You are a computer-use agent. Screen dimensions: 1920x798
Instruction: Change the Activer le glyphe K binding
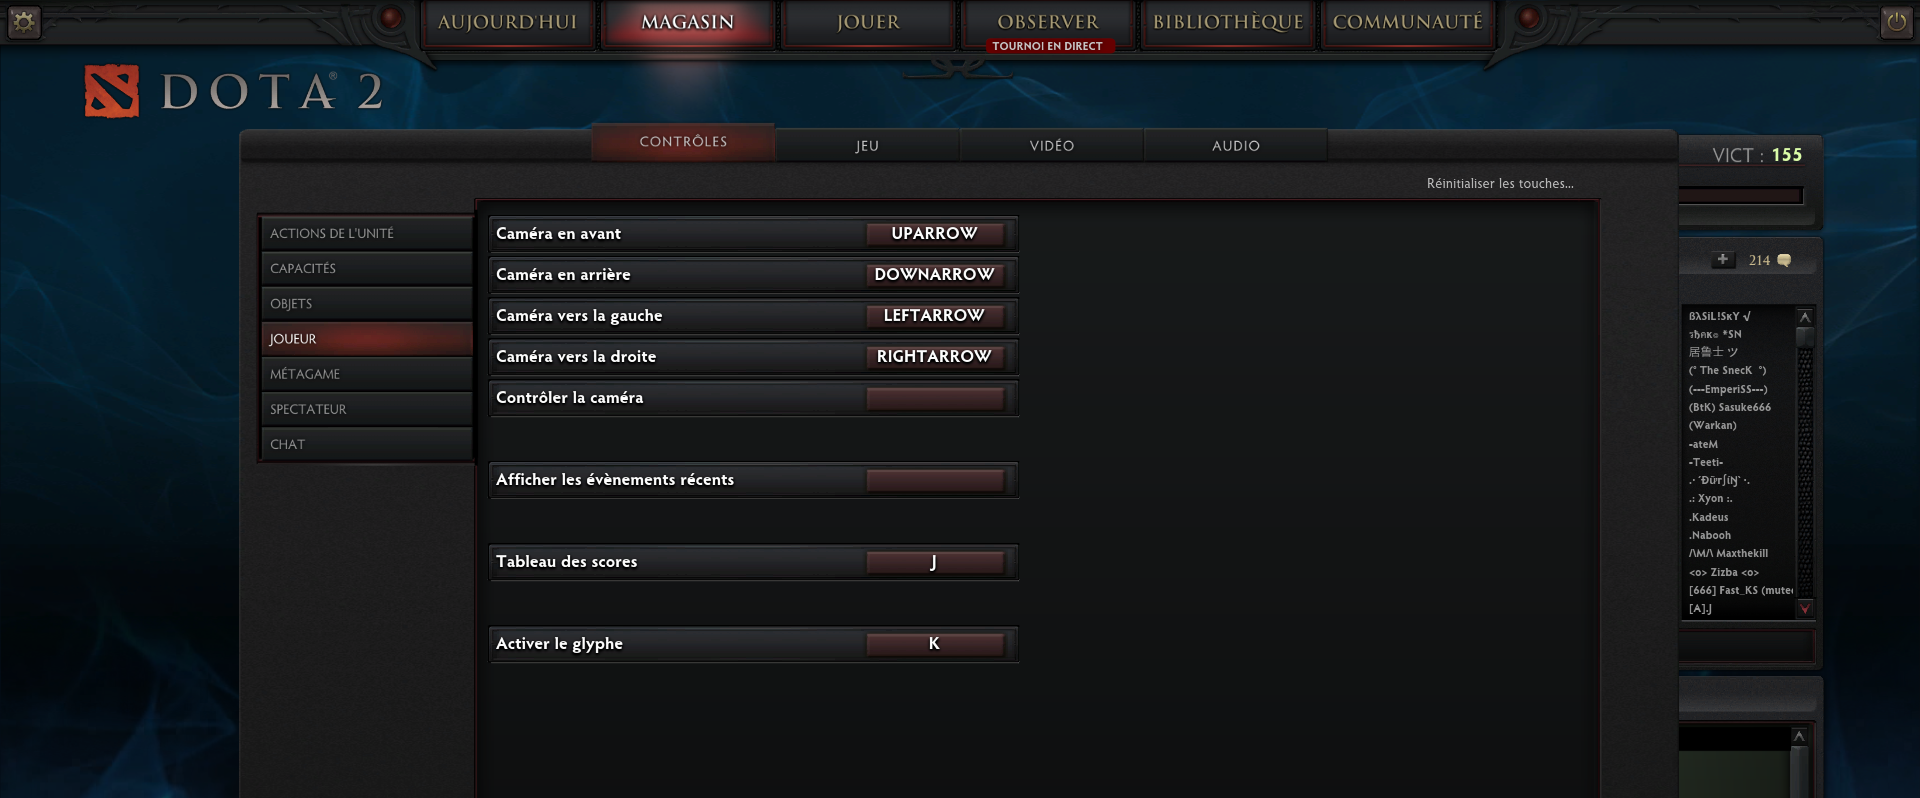[x=934, y=643]
